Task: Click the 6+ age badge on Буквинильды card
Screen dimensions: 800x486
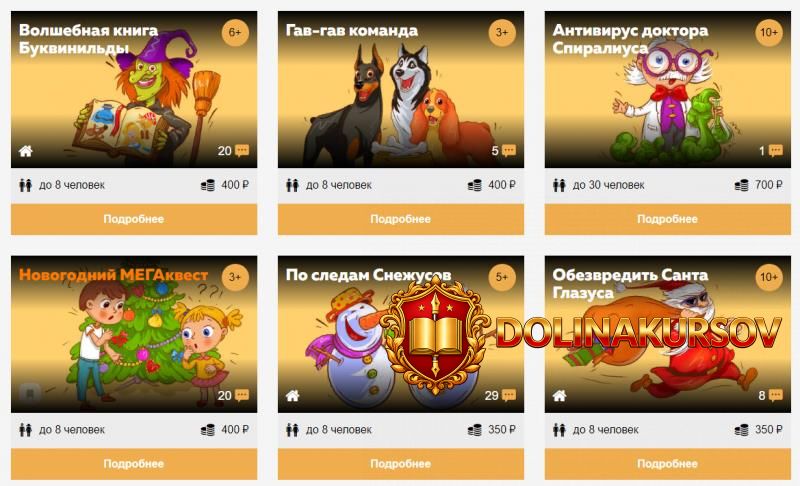Action: [x=235, y=33]
